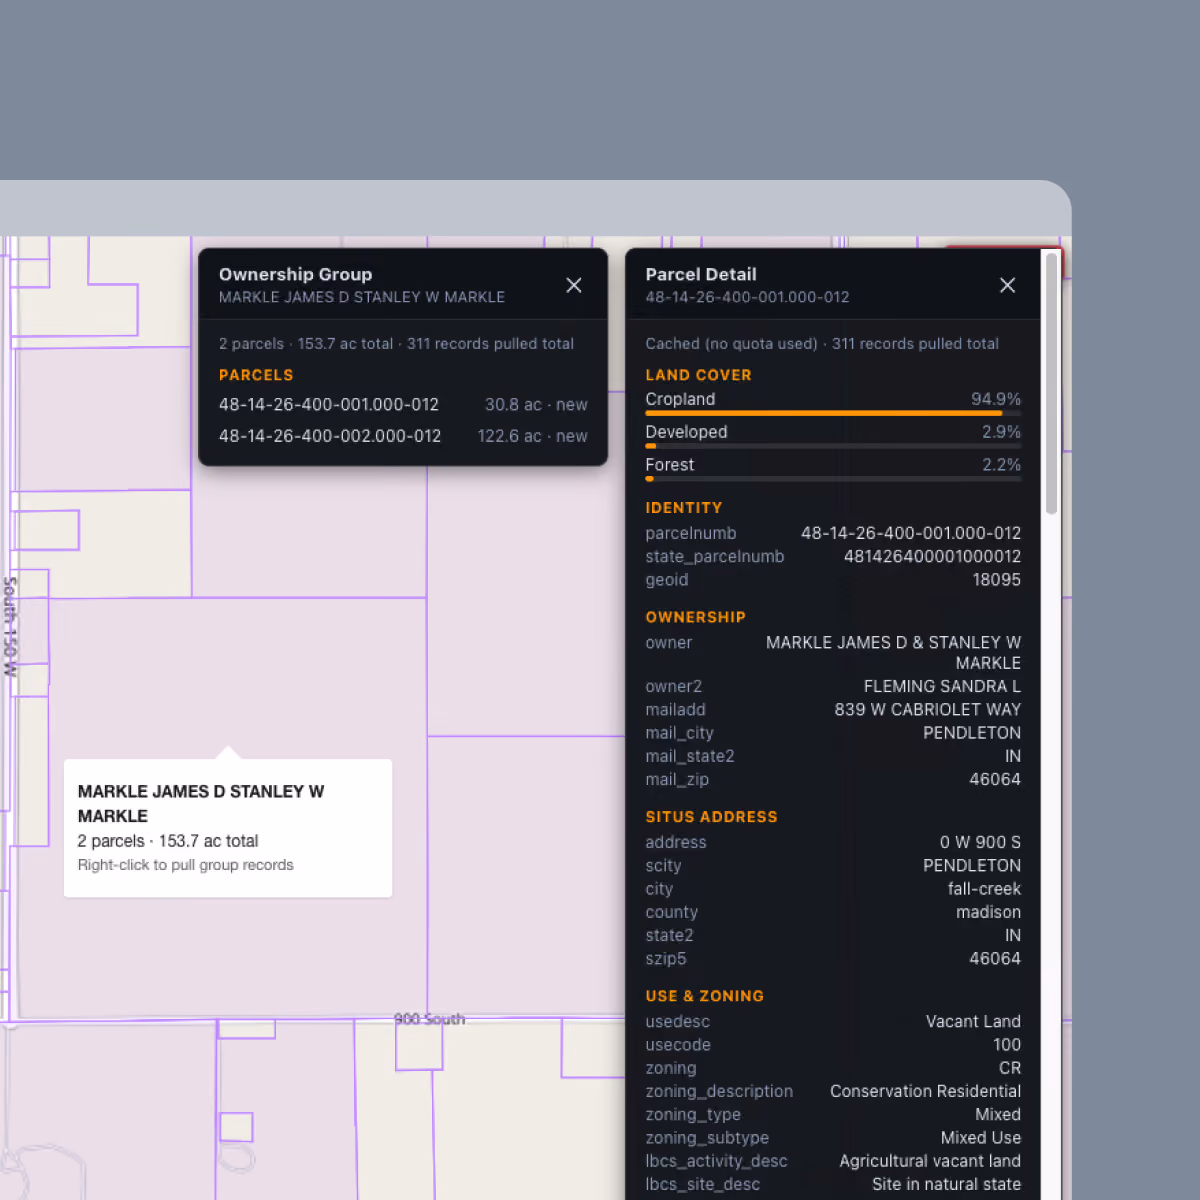Click the mailadd value 839 W CABRIOLET WAY
Screen dimensions: 1200x1200
tap(928, 709)
